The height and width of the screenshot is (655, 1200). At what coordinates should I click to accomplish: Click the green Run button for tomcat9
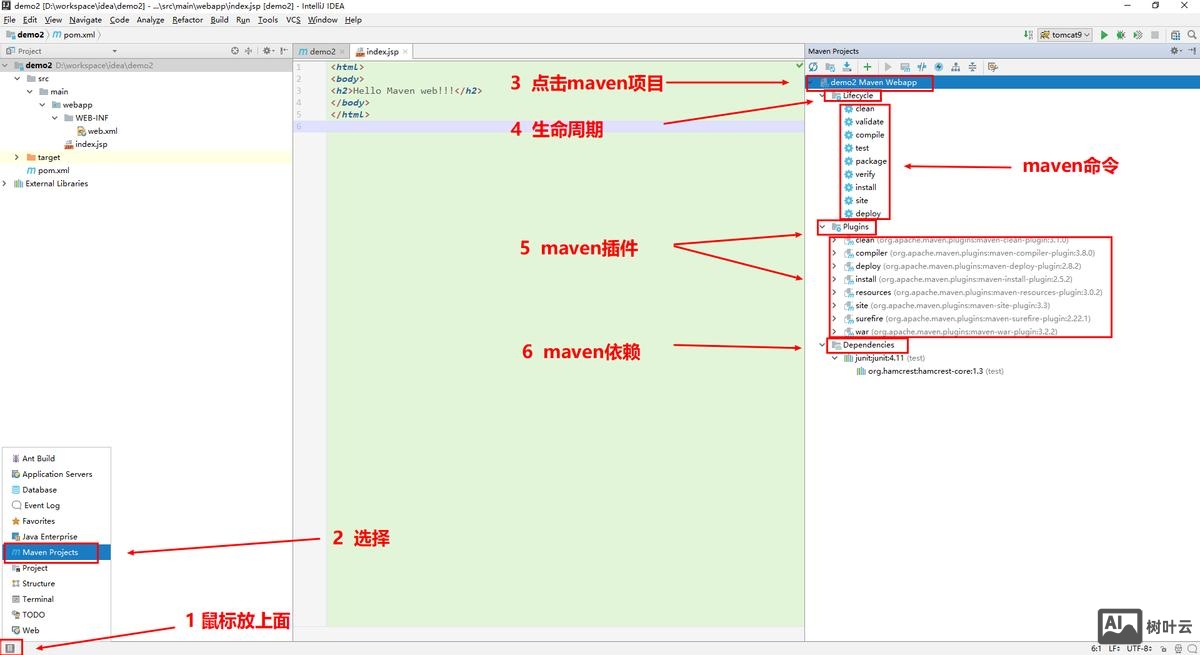[x=1104, y=35]
